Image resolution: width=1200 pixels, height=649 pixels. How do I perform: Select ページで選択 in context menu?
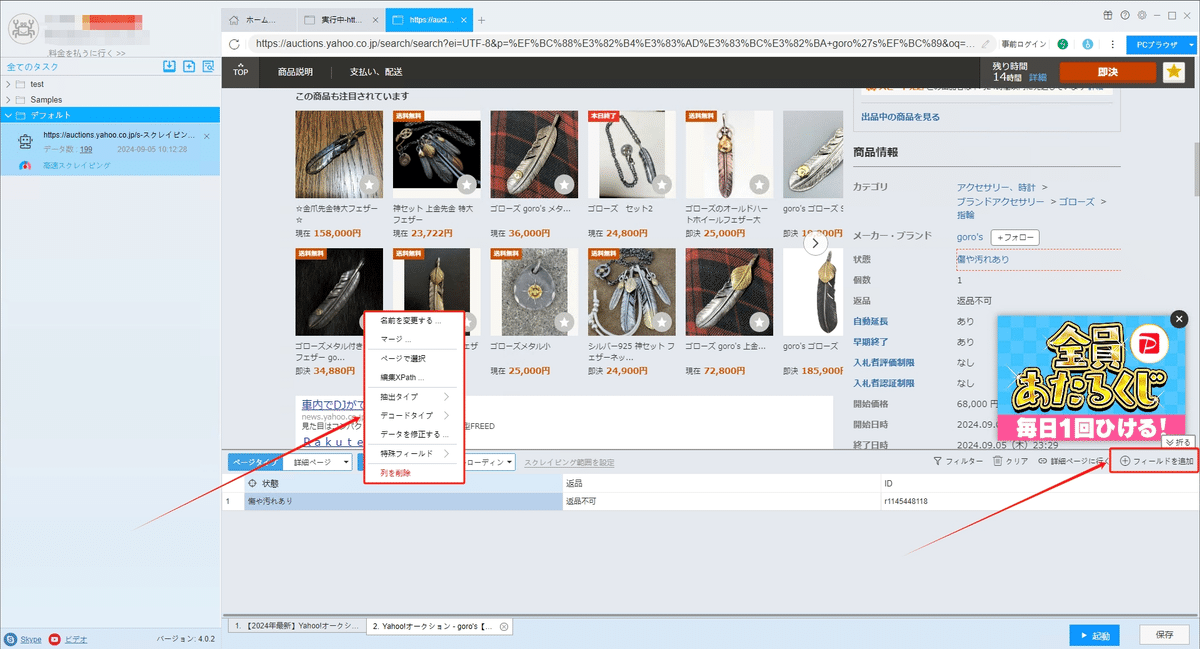coord(412,358)
